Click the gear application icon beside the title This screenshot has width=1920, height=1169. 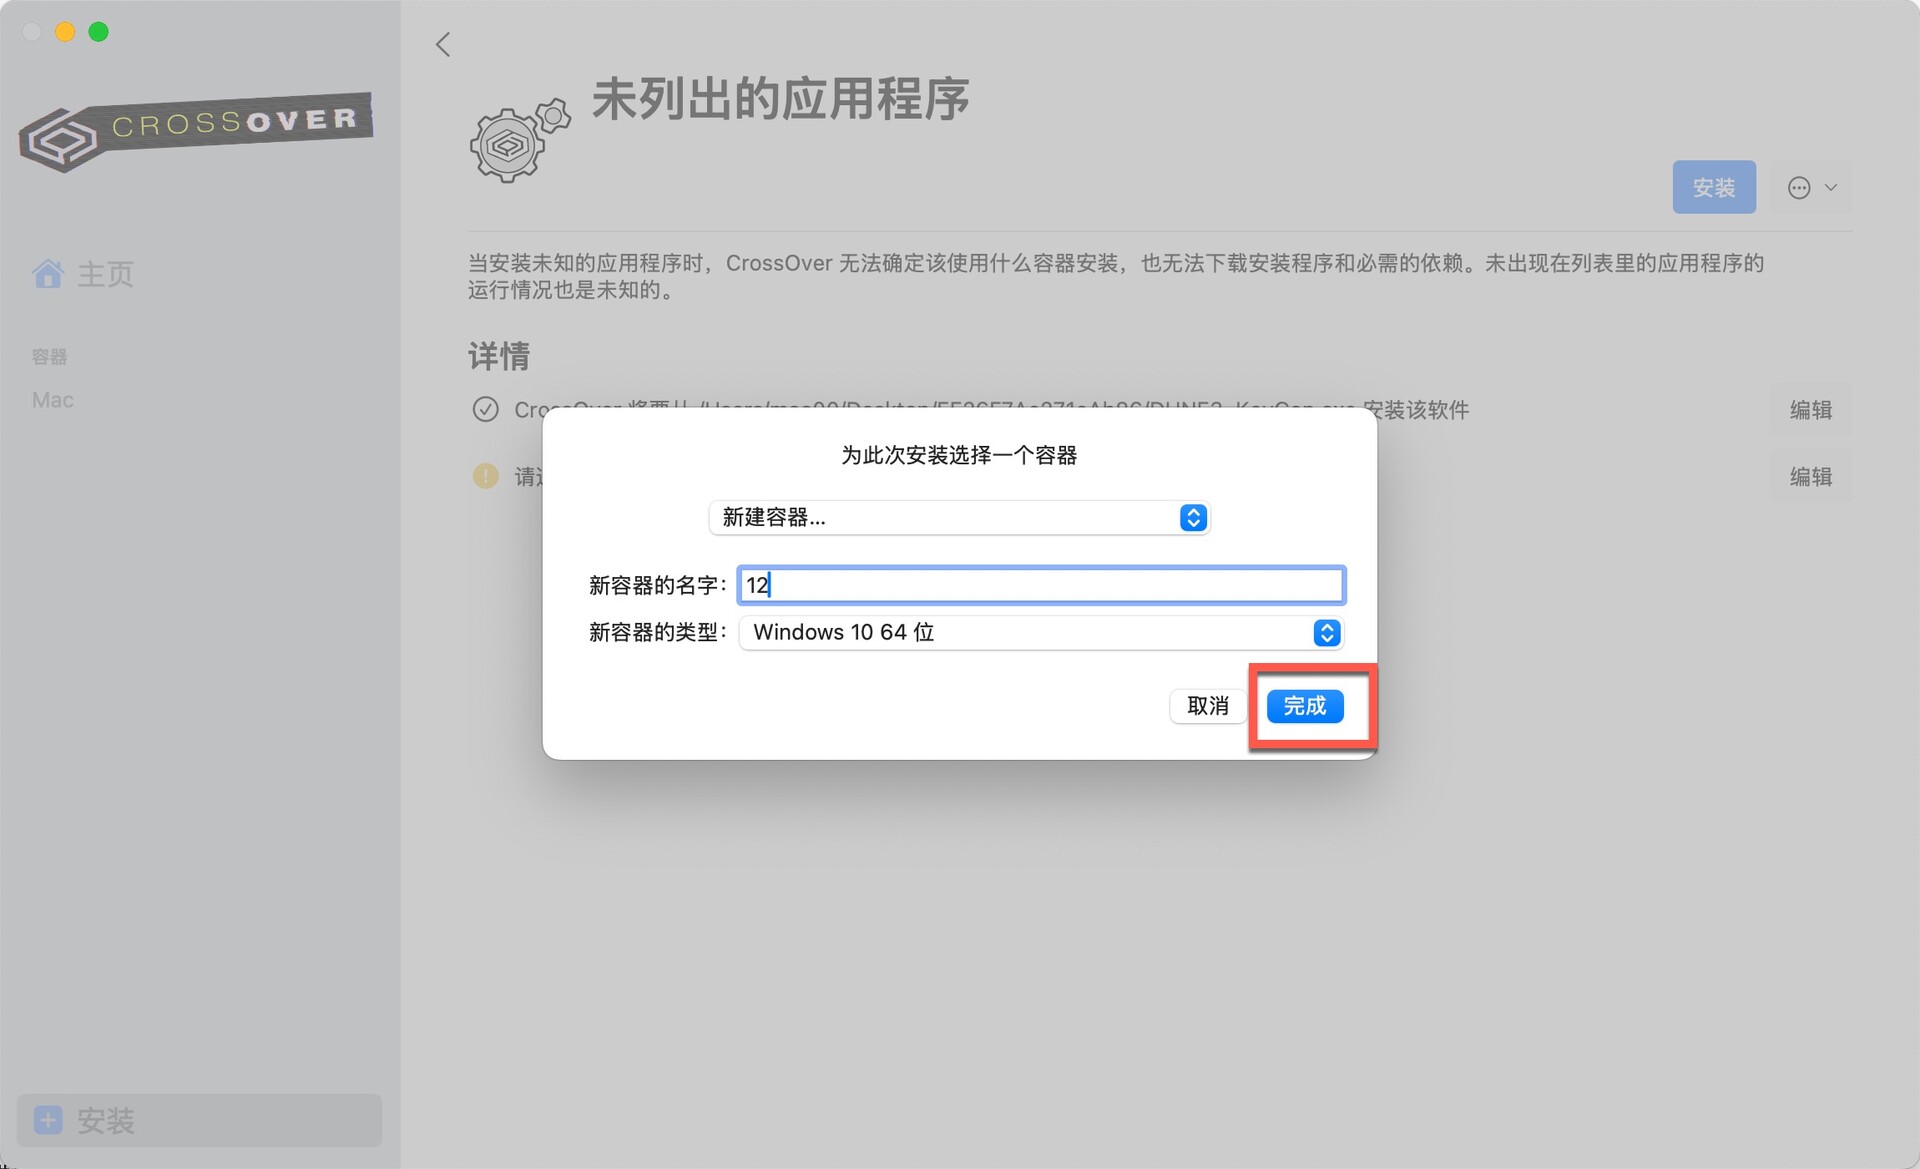tap(519, 141)
